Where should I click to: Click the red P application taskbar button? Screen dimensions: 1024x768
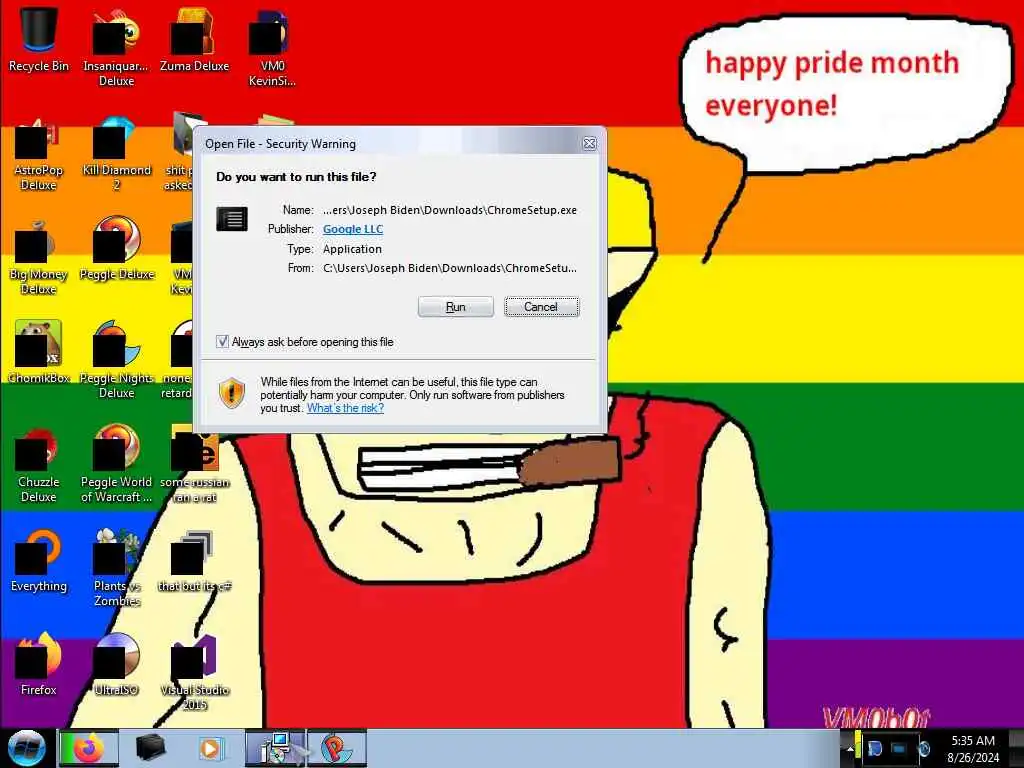coord(337,748)
